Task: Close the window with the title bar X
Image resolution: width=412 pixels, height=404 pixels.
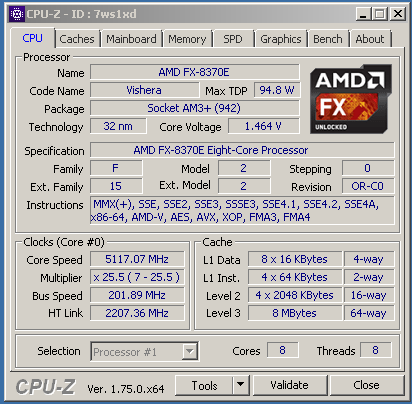Action: pyautogui.click(x=397, y=14)
